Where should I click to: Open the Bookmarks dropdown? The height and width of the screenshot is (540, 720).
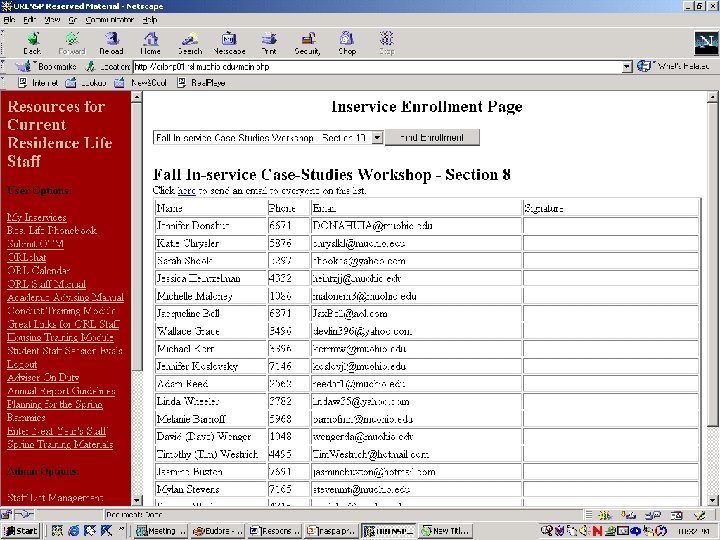point(52,67)
